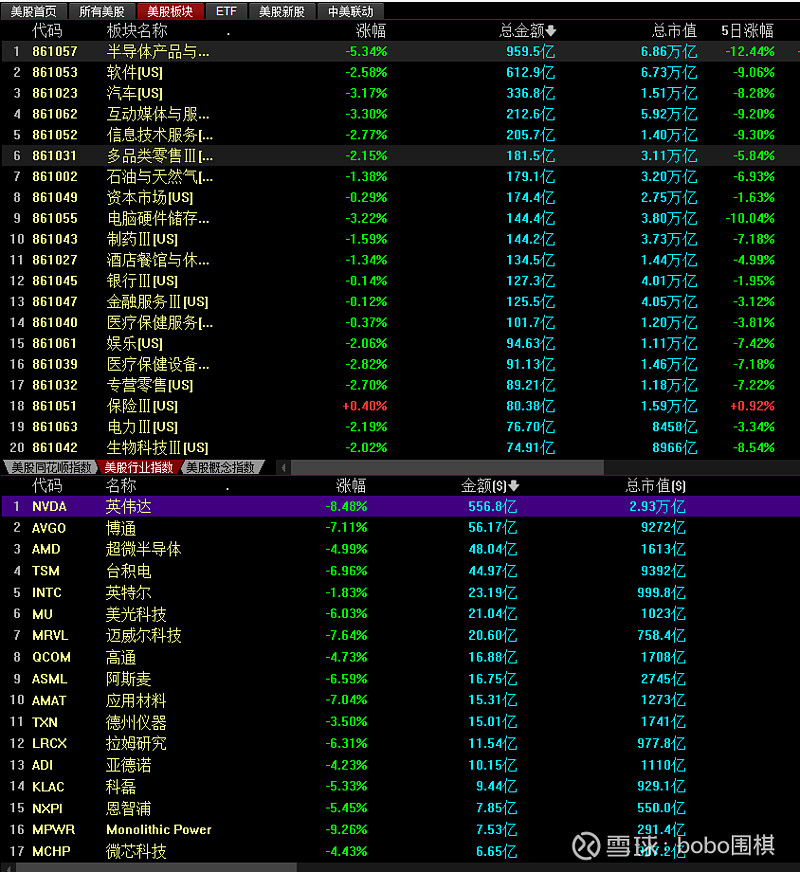Select the 多品类零售Ⅲ sector row
Image resolution: width=800 pixels, height=872 pixels.
400,156
